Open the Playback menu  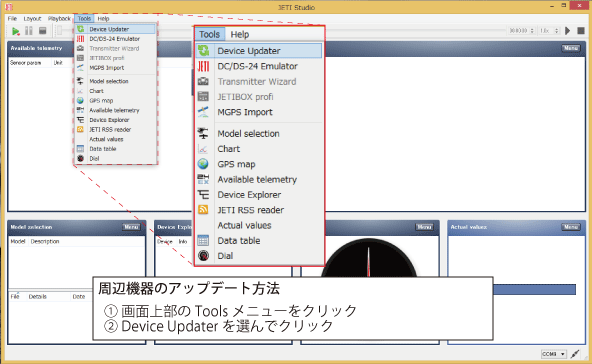pyautogui.click(x=59, y=19)
